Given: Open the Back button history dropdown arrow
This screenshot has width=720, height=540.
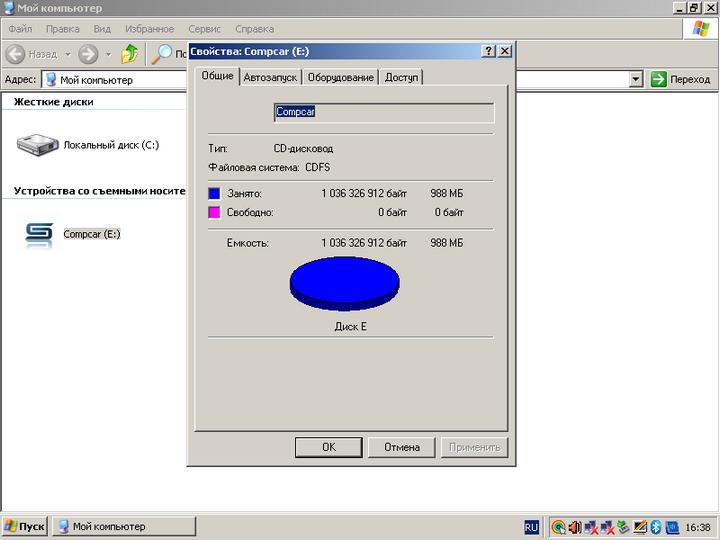Looking at the screenshot, I should click(68, 54).
